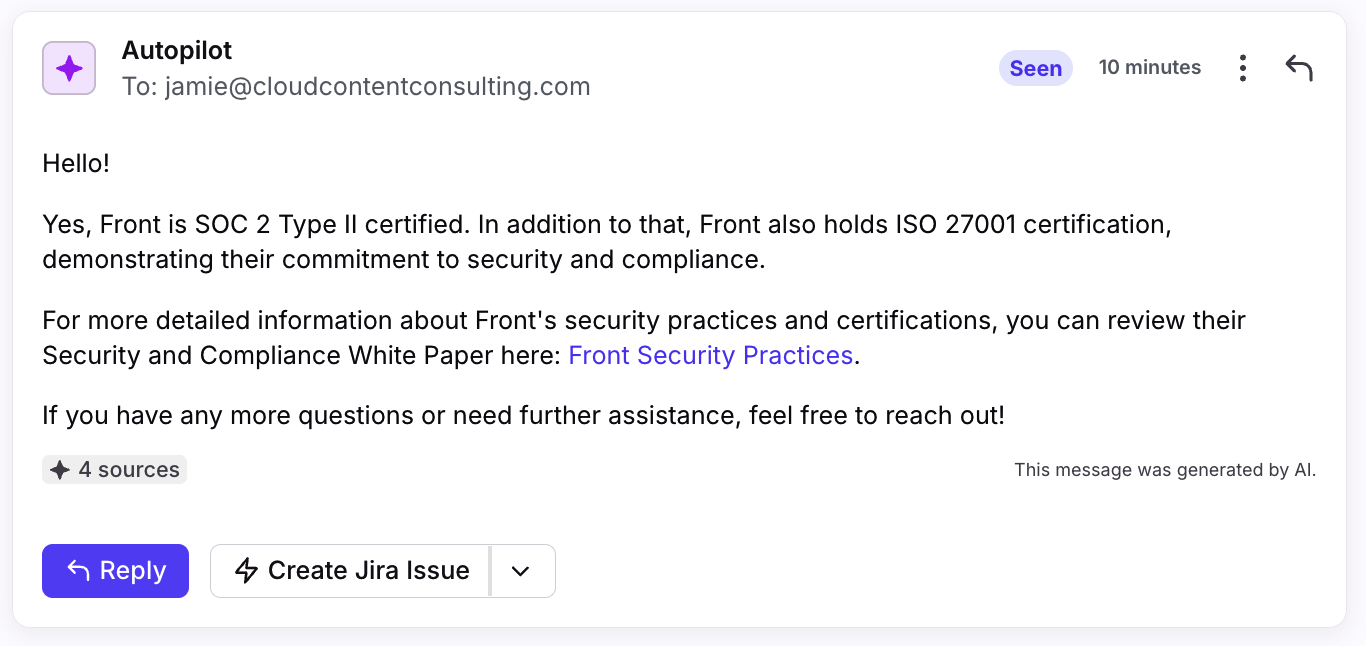Click the Seen status badge

click(1035, 68)
